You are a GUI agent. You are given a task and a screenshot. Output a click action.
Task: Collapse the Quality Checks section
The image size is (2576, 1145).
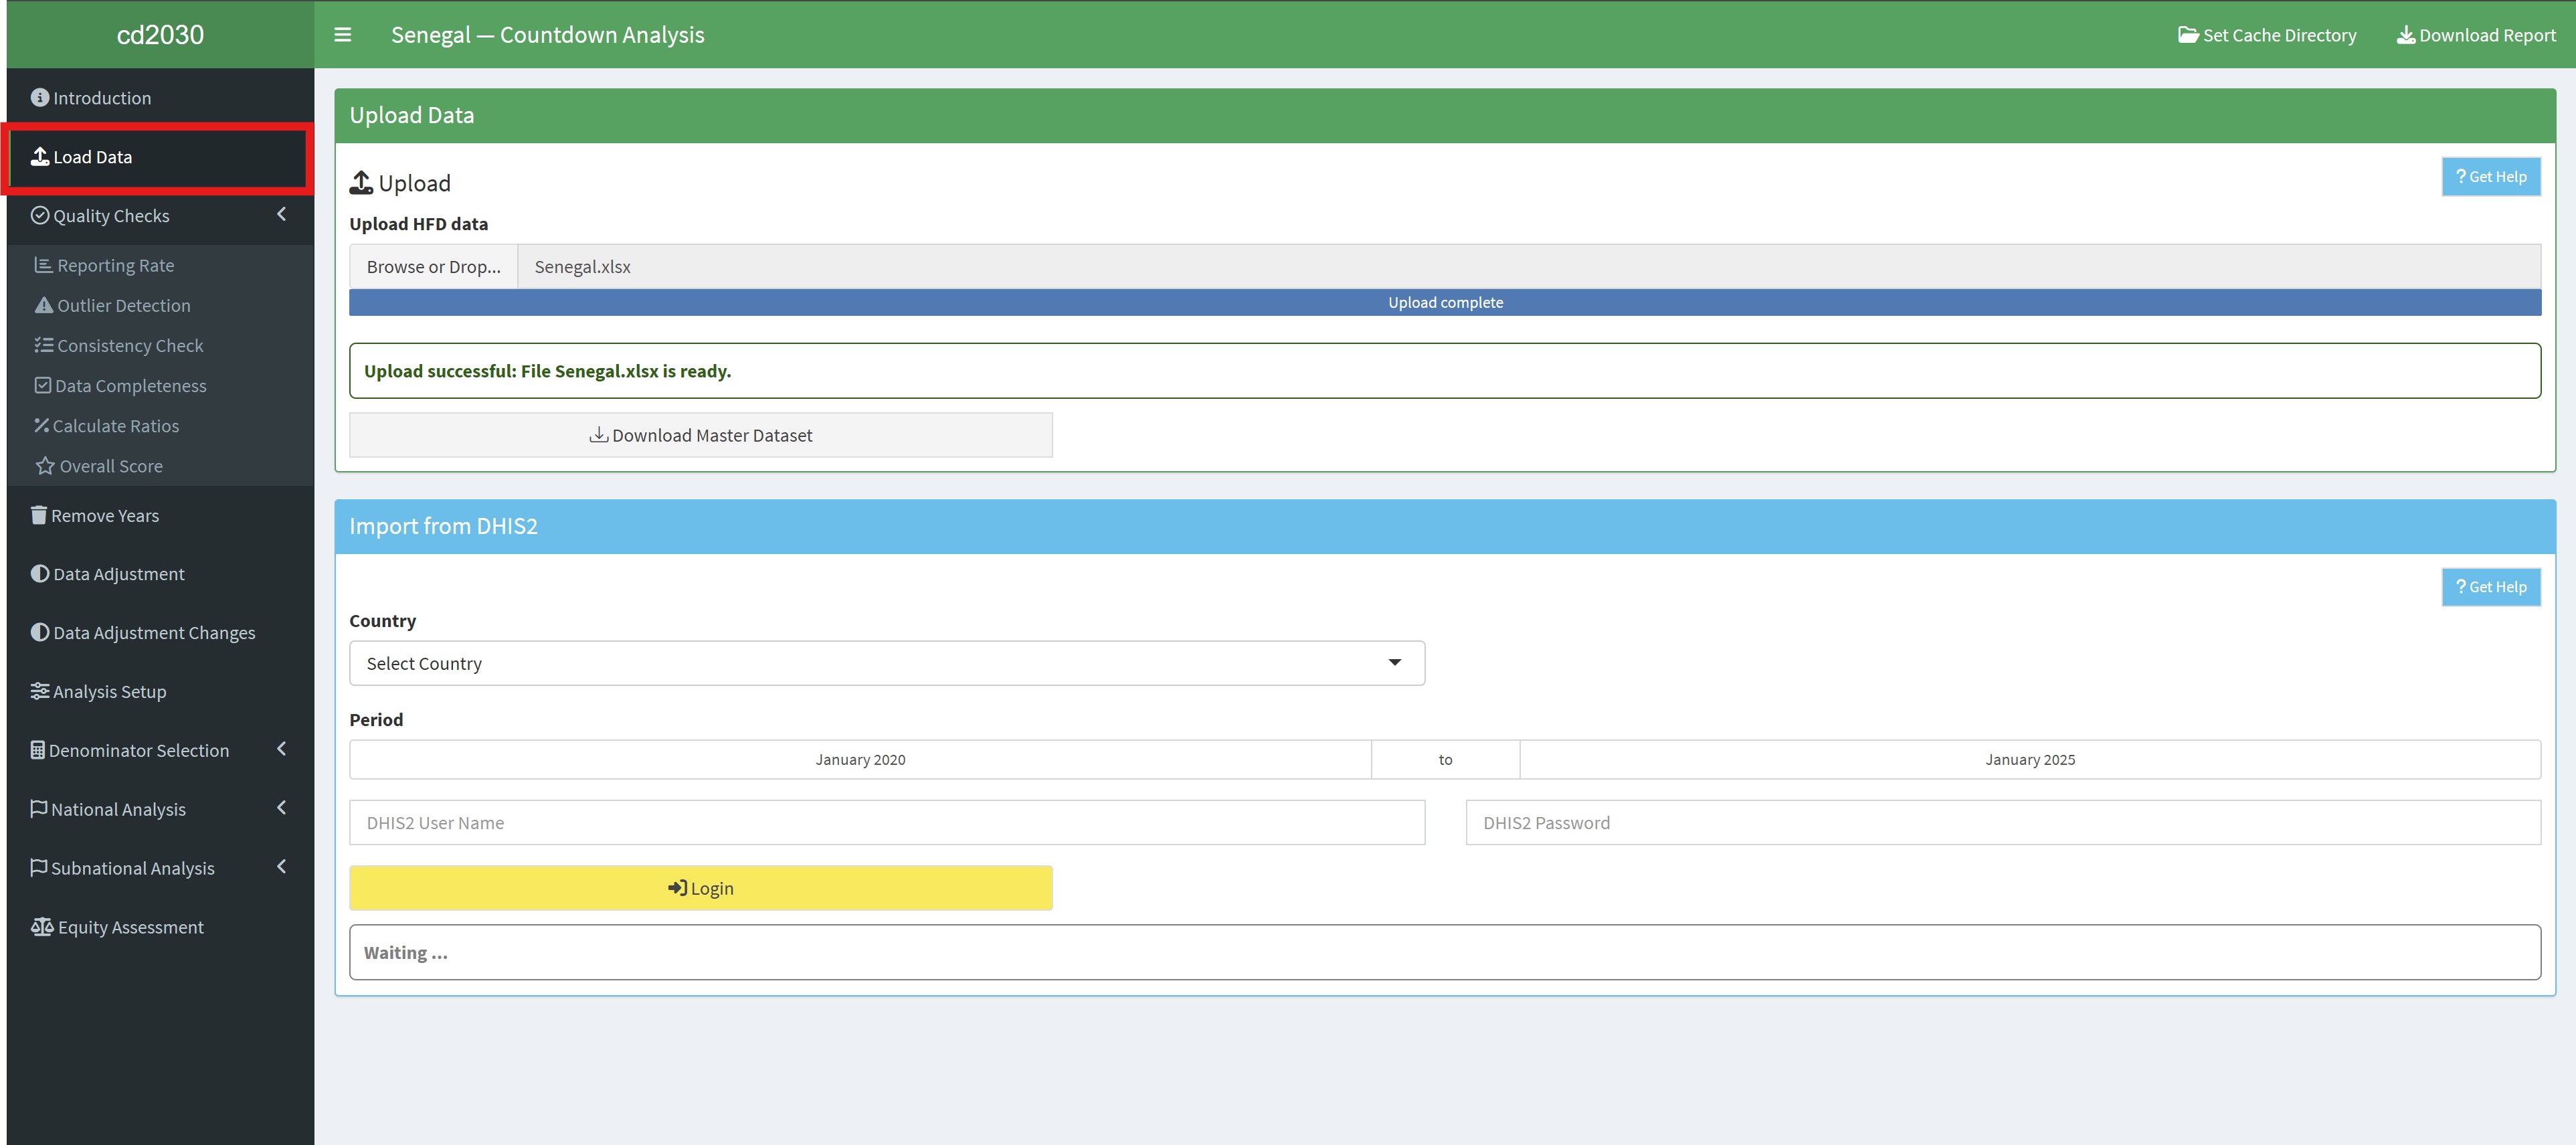click(x=281, y=215)
